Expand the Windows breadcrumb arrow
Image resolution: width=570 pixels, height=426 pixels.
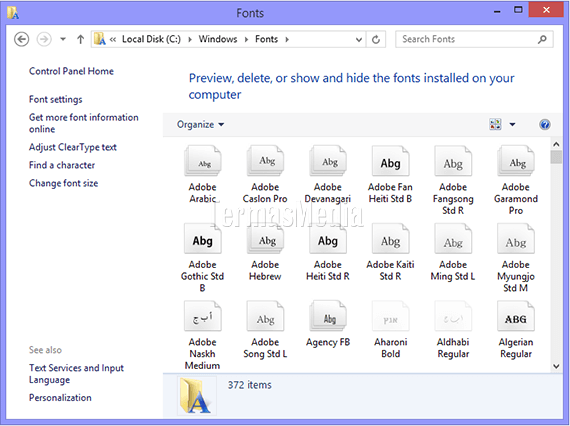(246, 39)
